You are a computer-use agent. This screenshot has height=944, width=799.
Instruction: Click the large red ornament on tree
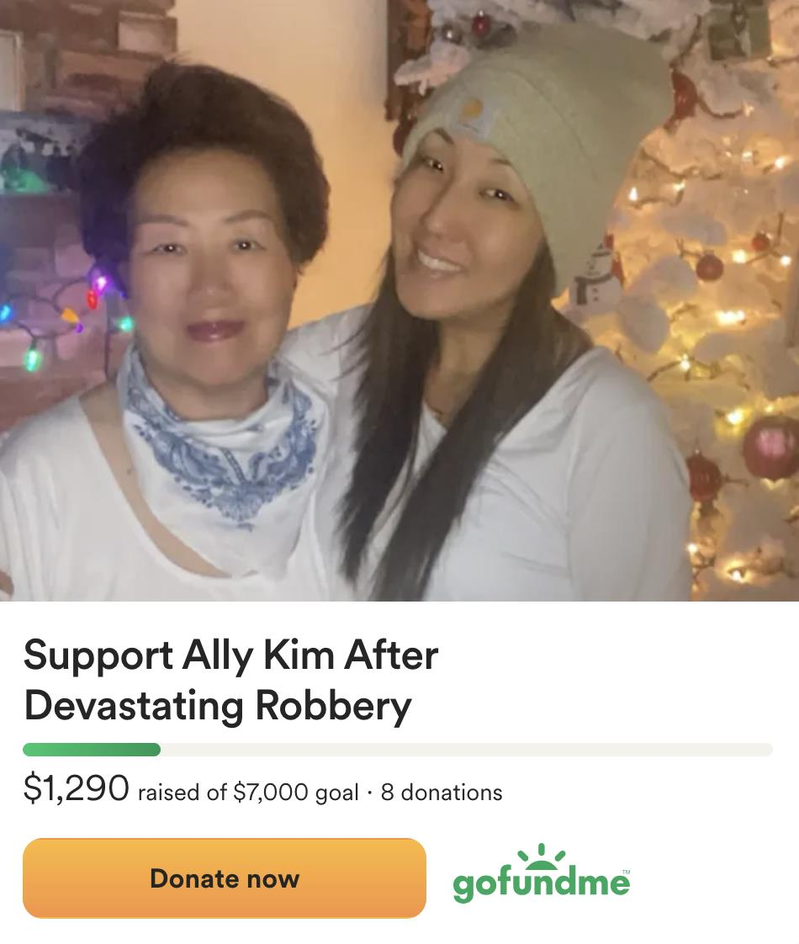(x=771, y=447)
